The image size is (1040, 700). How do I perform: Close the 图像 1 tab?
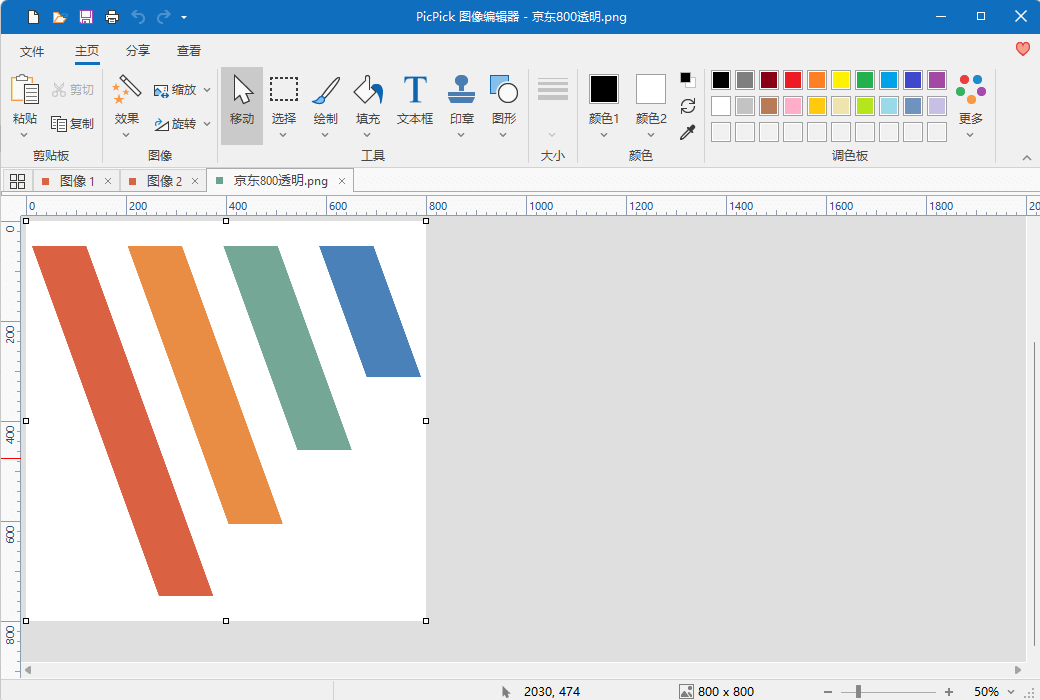[x=108, y=181]
